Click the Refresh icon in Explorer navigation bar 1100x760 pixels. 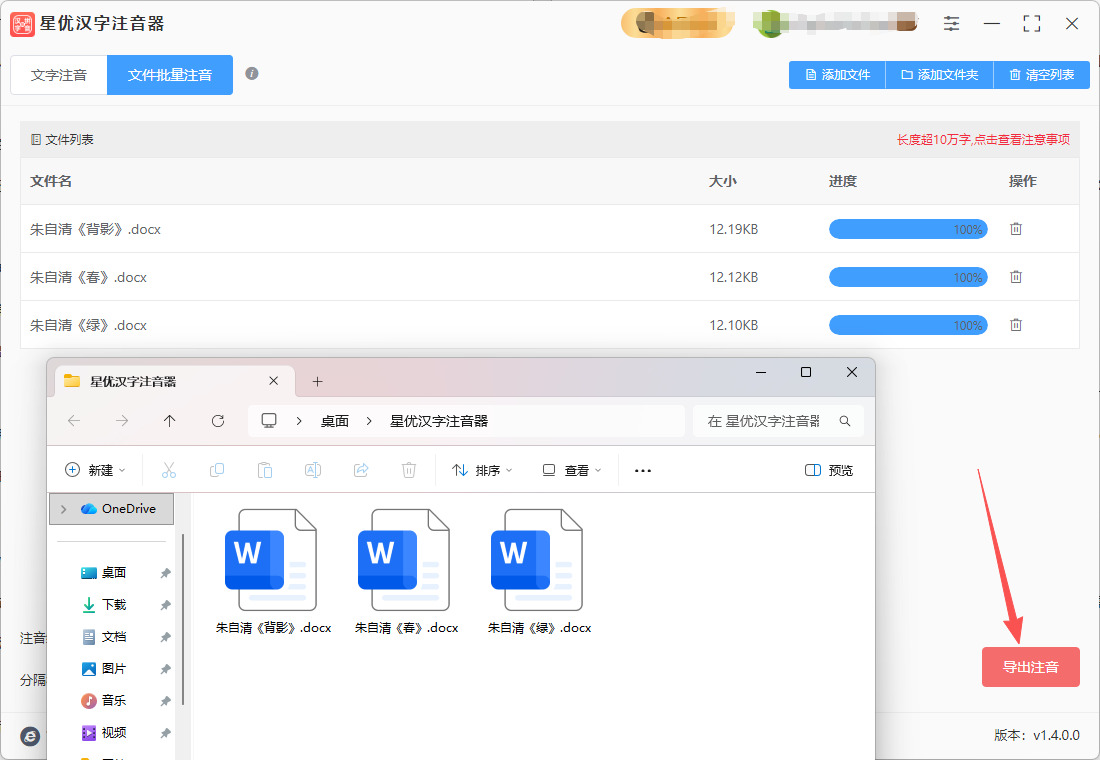coord(217,420)
